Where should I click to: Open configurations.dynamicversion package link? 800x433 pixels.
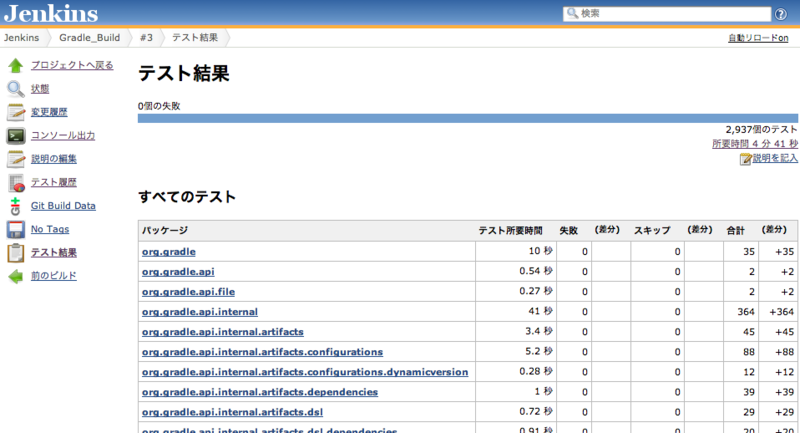click(305, 372)
